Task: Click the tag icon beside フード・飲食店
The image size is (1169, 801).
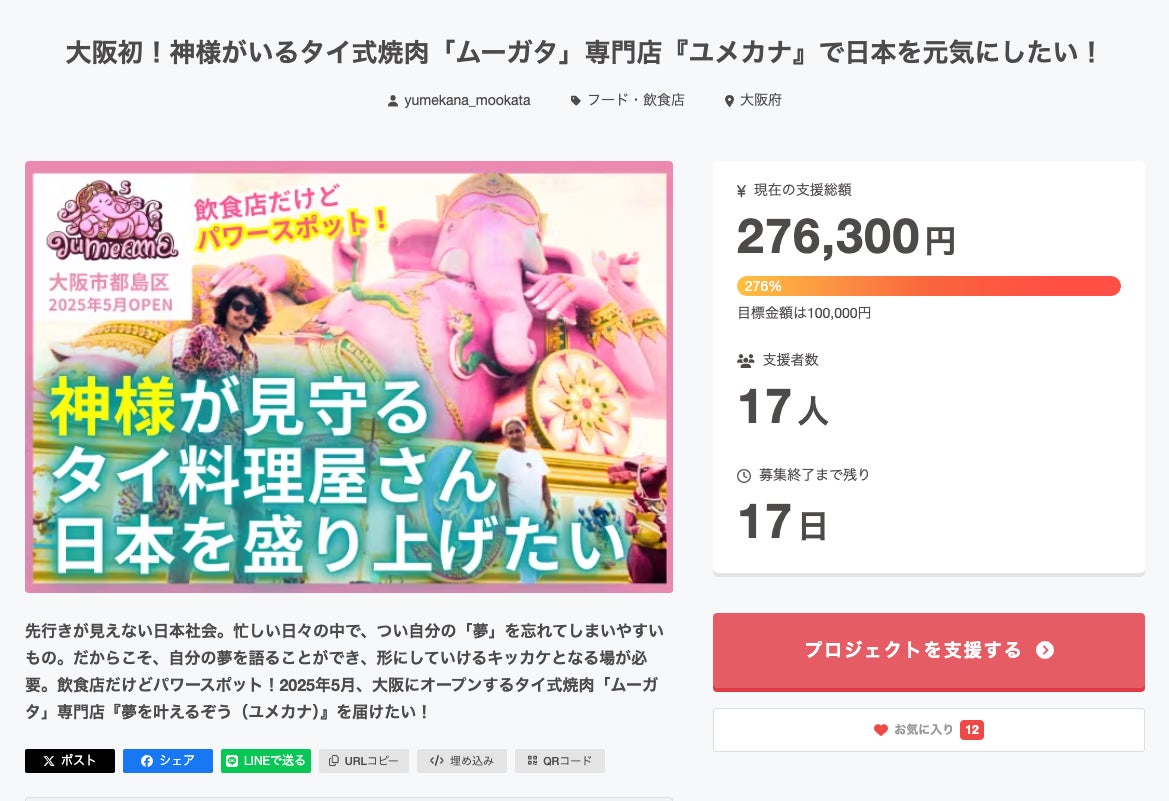Action: 575,101
